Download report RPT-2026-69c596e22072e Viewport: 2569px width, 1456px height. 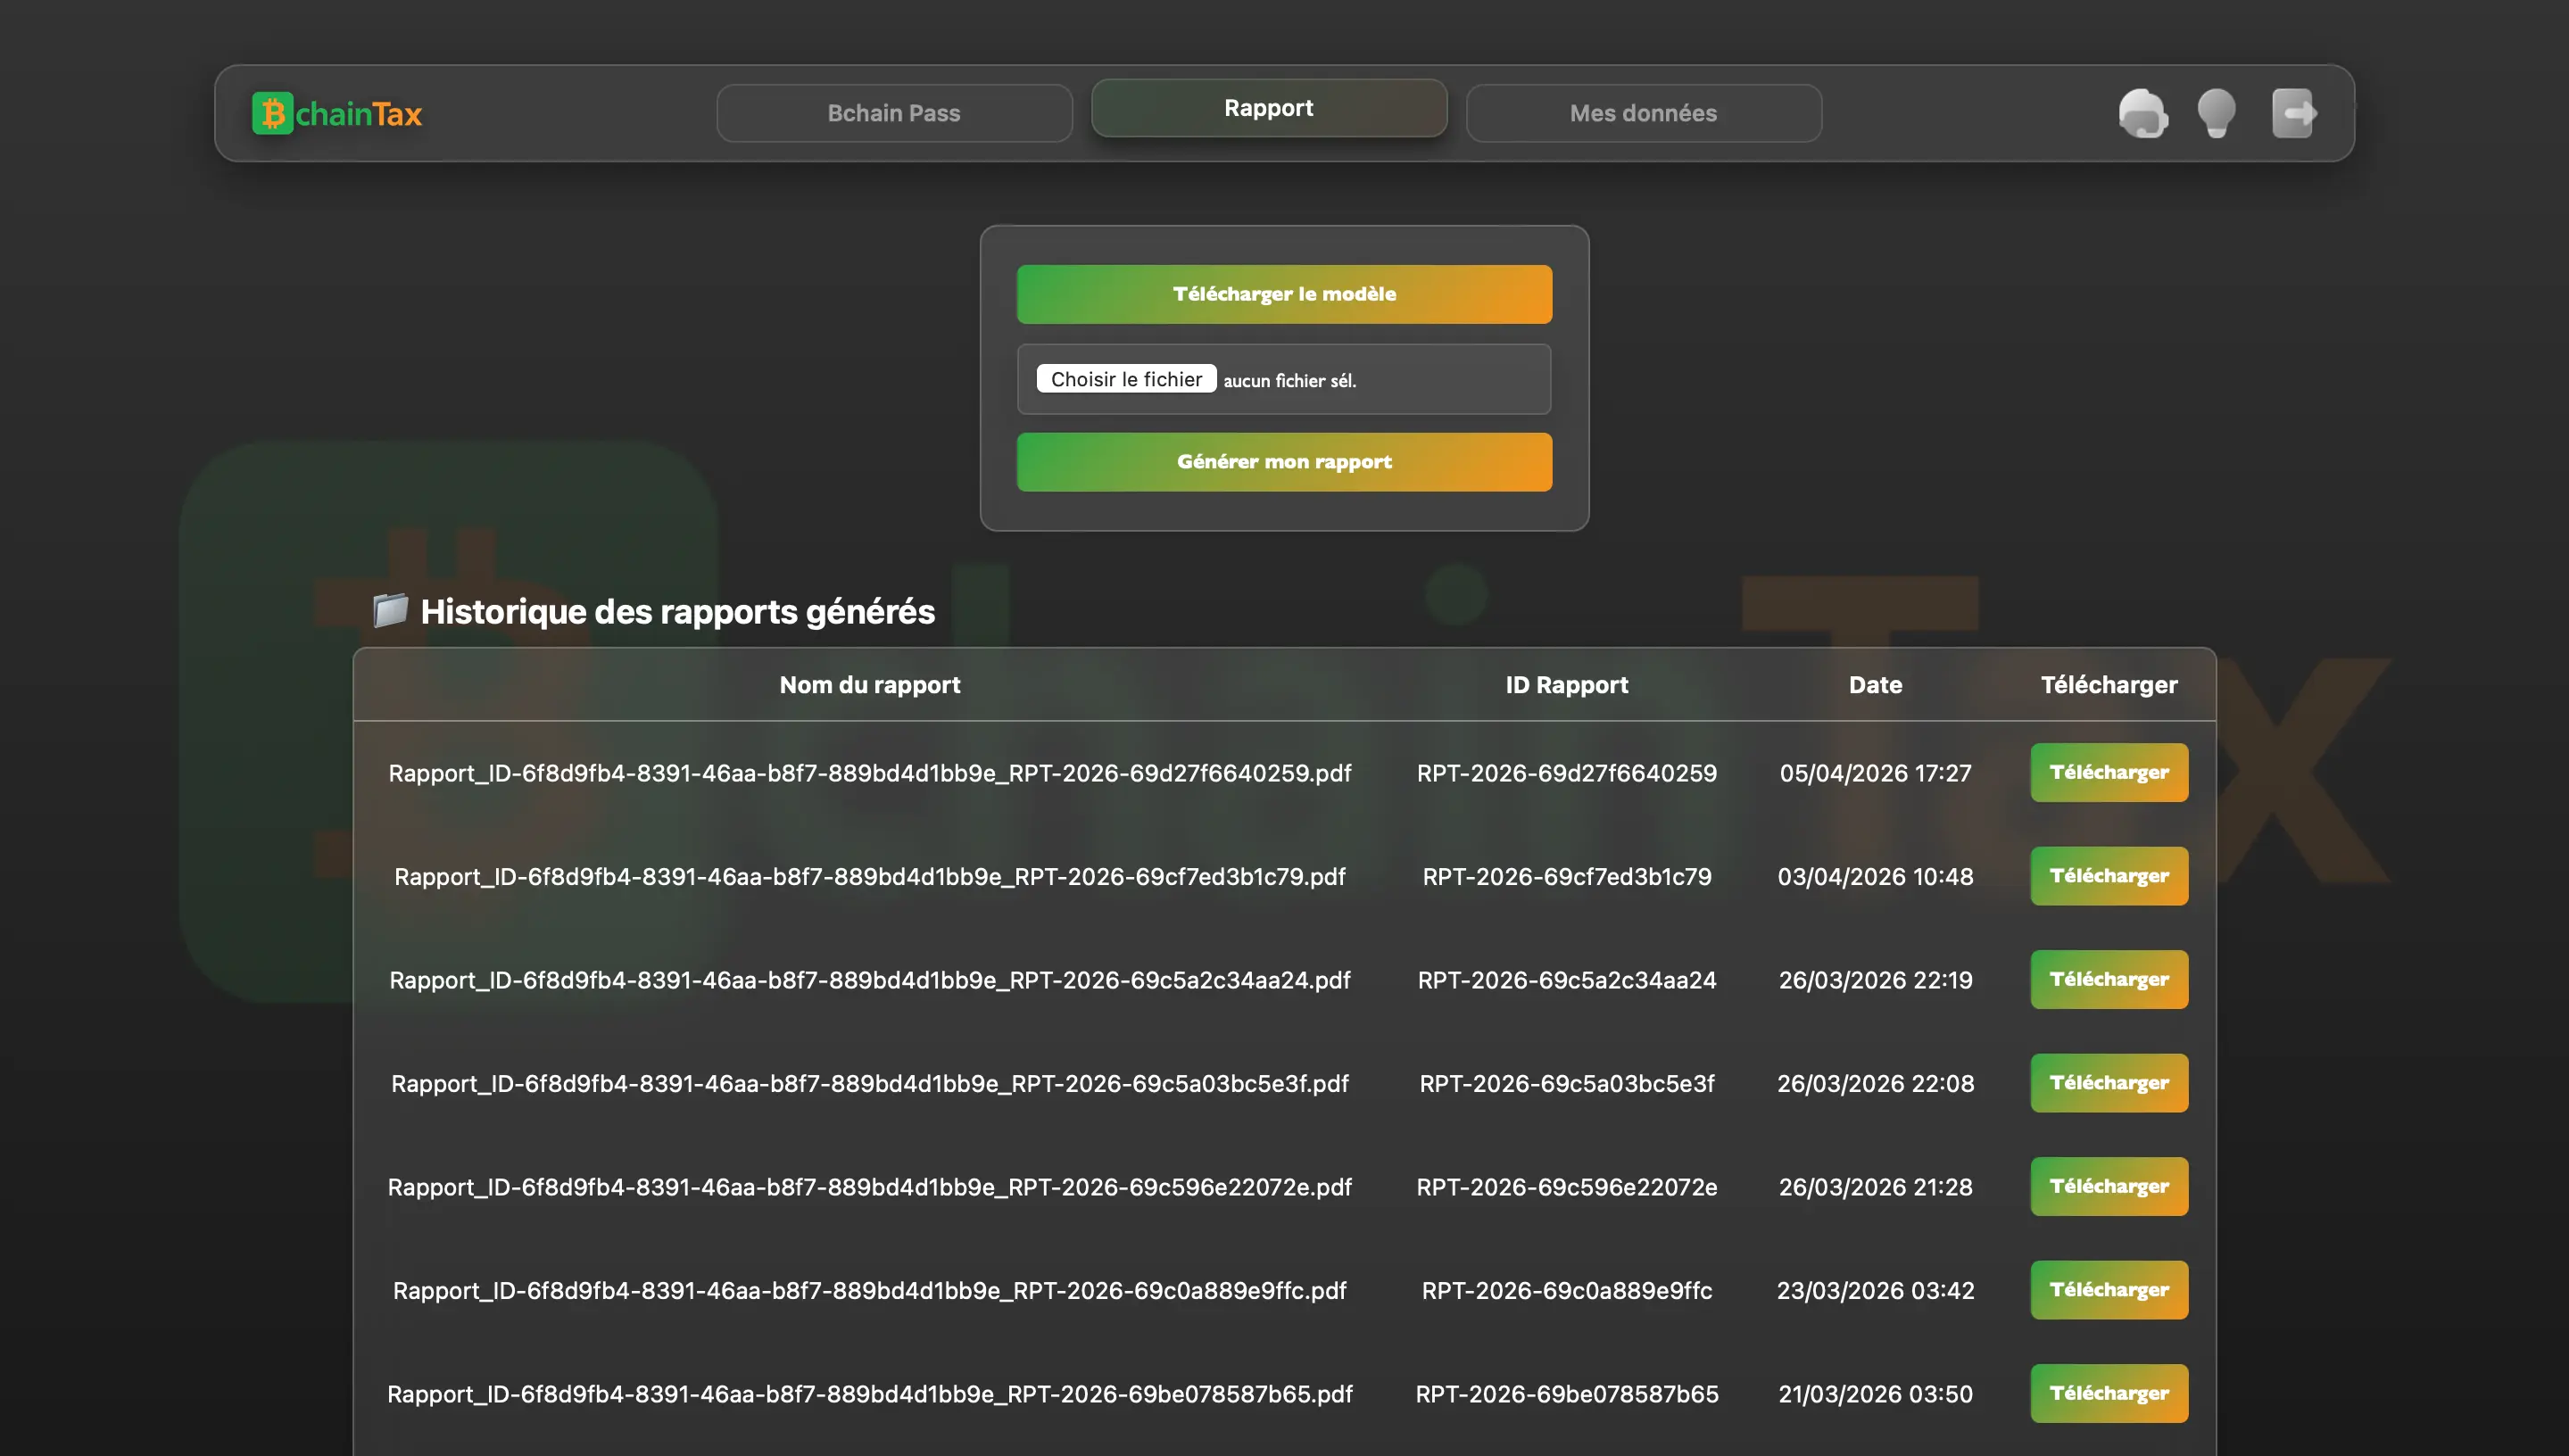tap(2108, 1187)
